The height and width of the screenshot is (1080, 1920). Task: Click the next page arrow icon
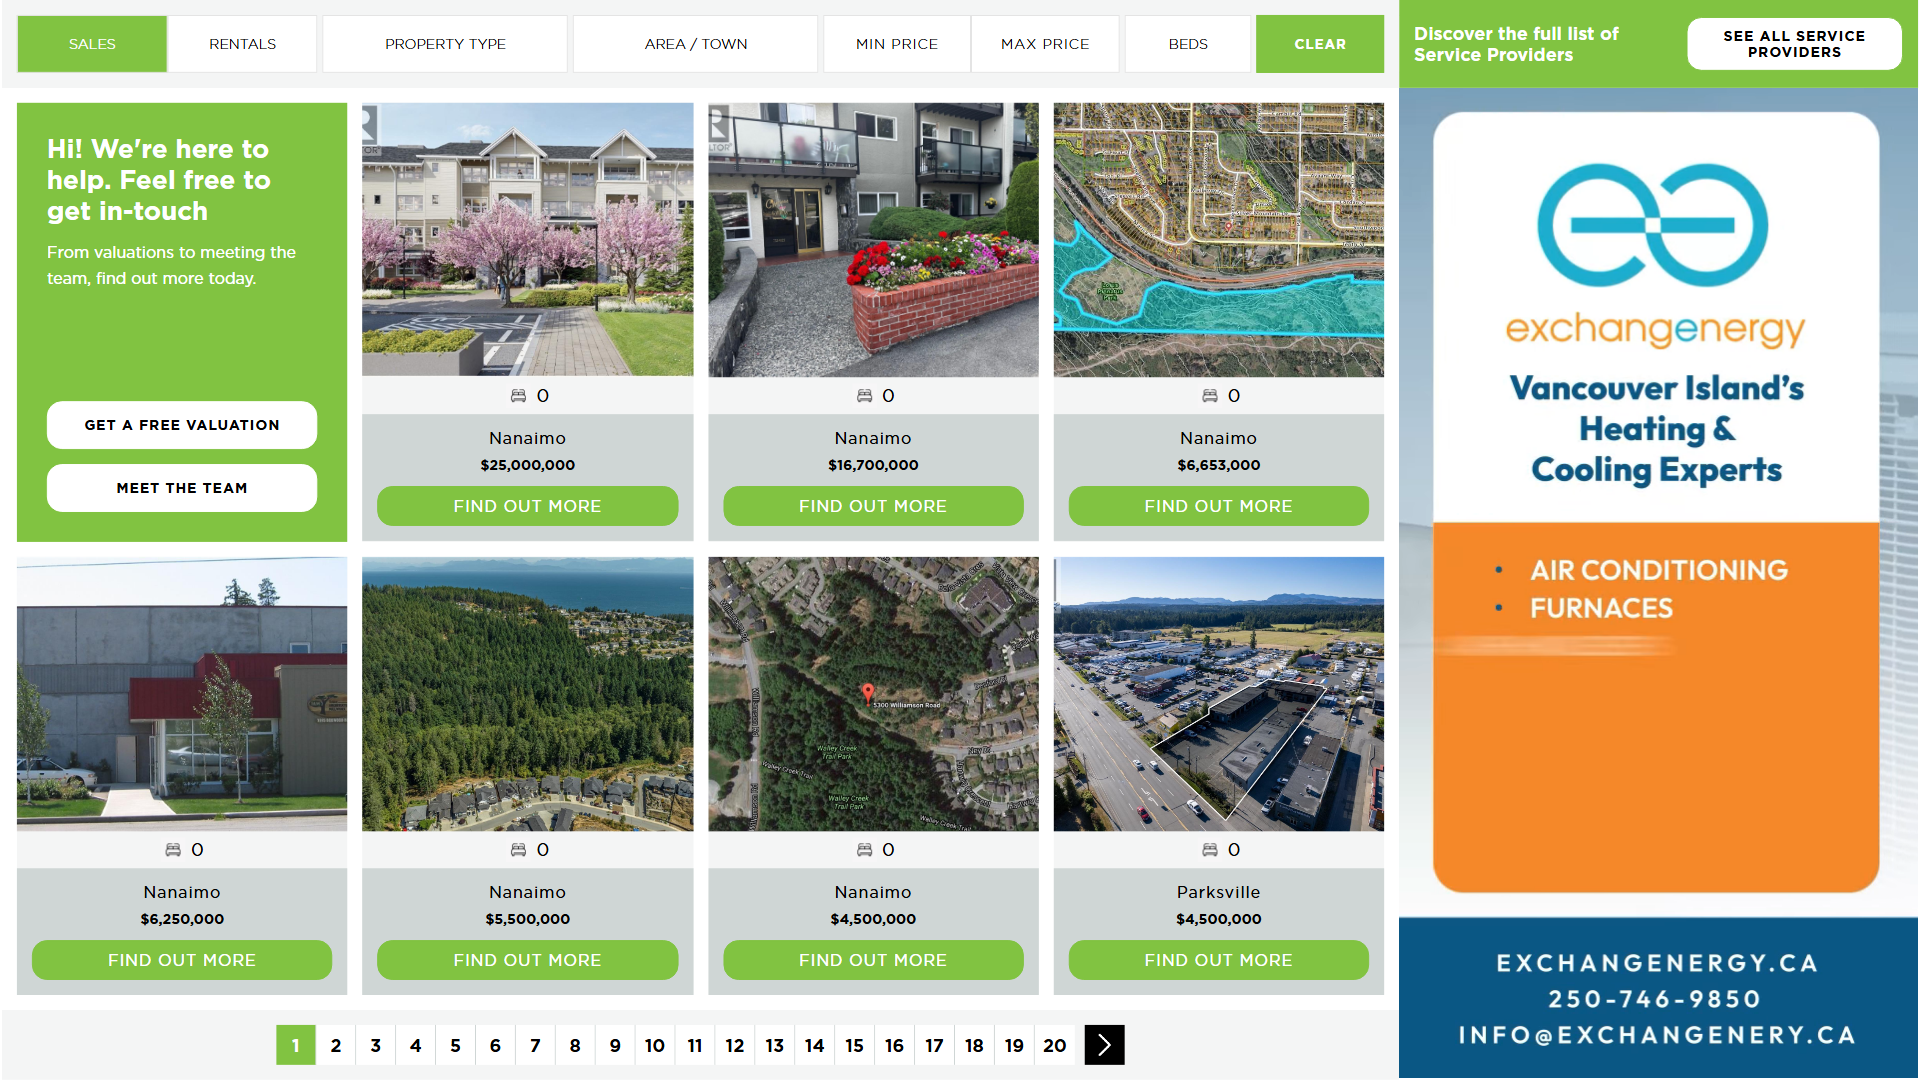tap(1104, 1045)
